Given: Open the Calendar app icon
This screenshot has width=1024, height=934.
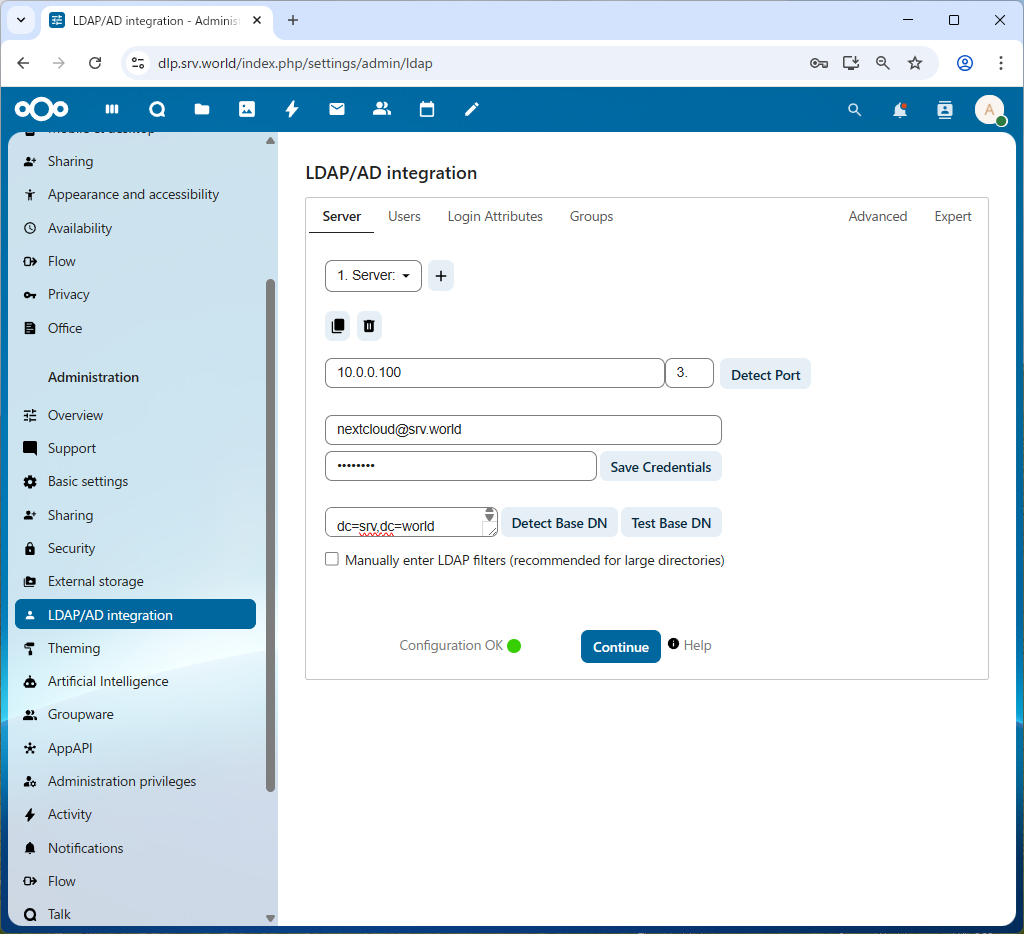Looking at the screenshot, I should pos(427,109).
